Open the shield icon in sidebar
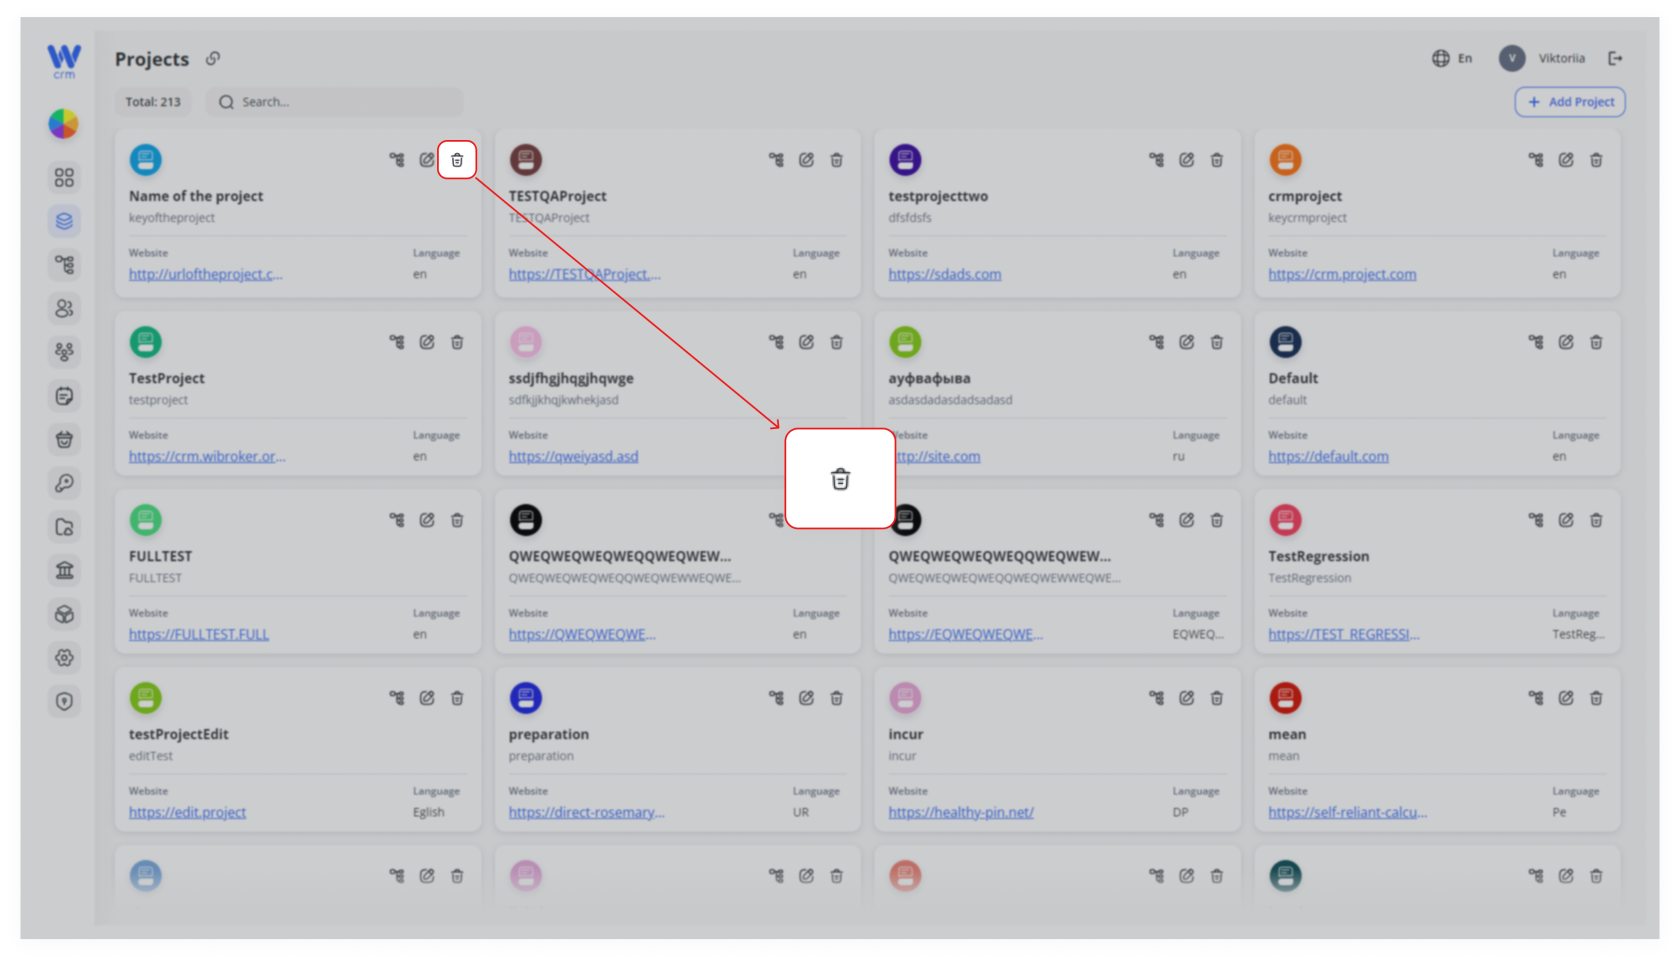Screen dimensions: 1680x963 [64, 701]
